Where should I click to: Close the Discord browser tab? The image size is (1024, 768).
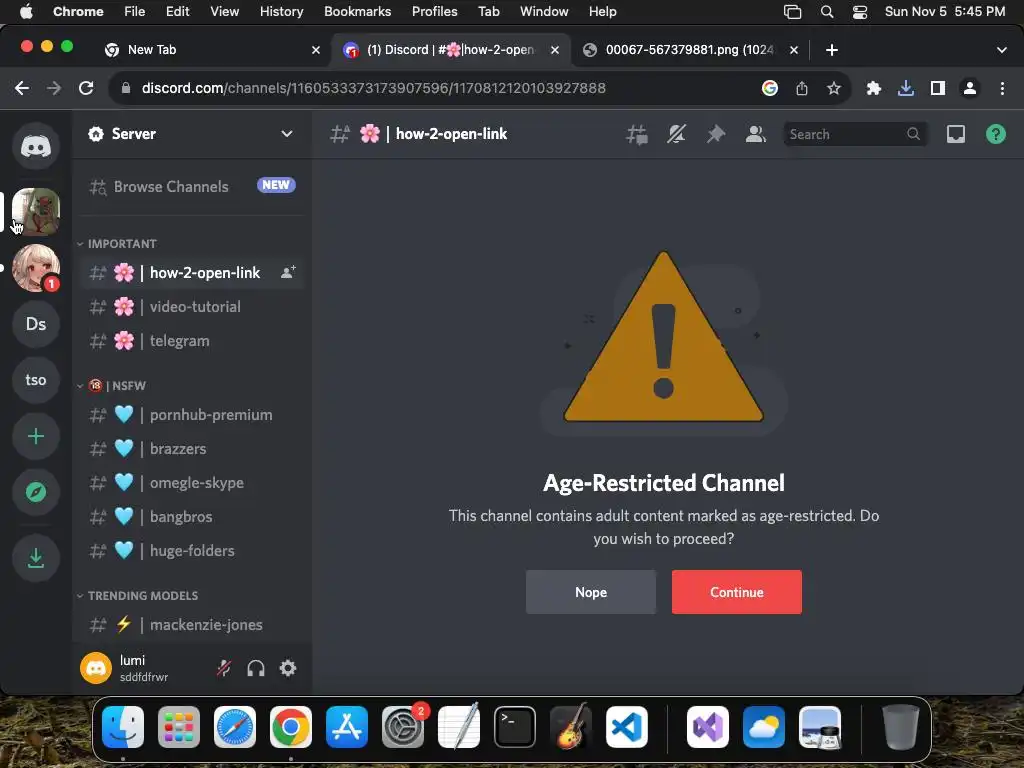tap(554, 50)
